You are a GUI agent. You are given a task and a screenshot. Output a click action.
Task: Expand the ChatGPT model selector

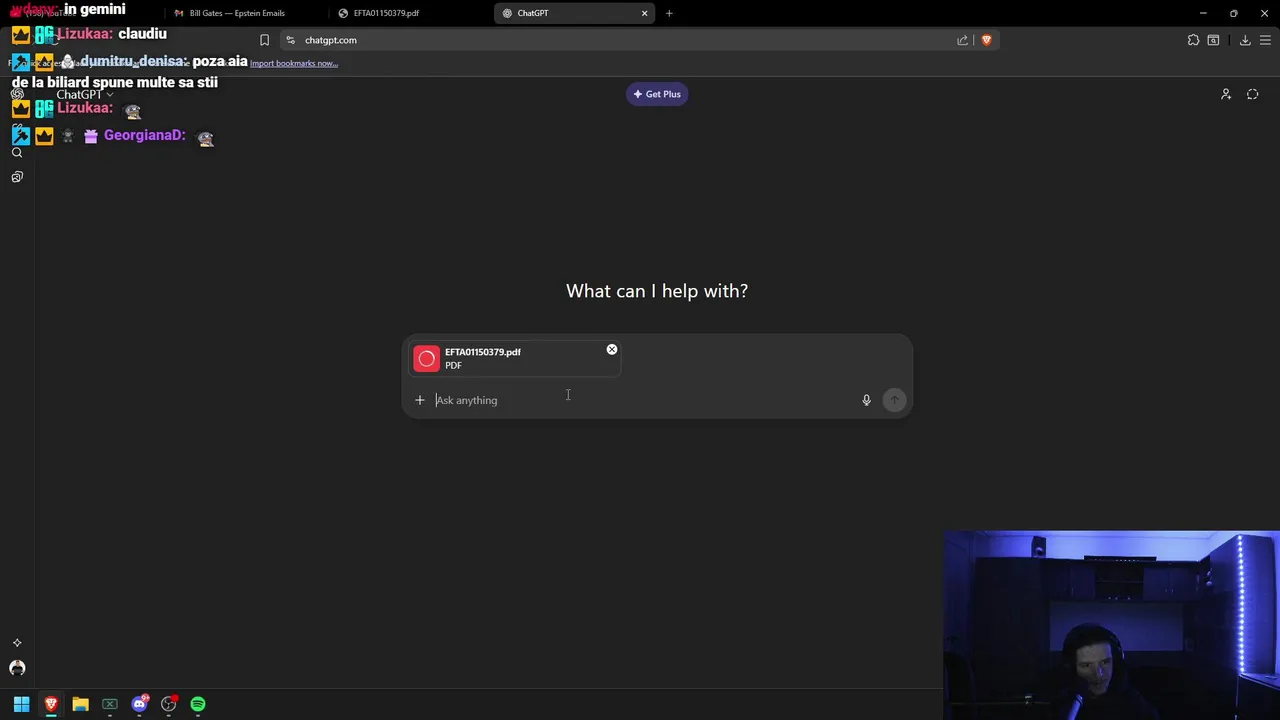[x=85, y=94]
